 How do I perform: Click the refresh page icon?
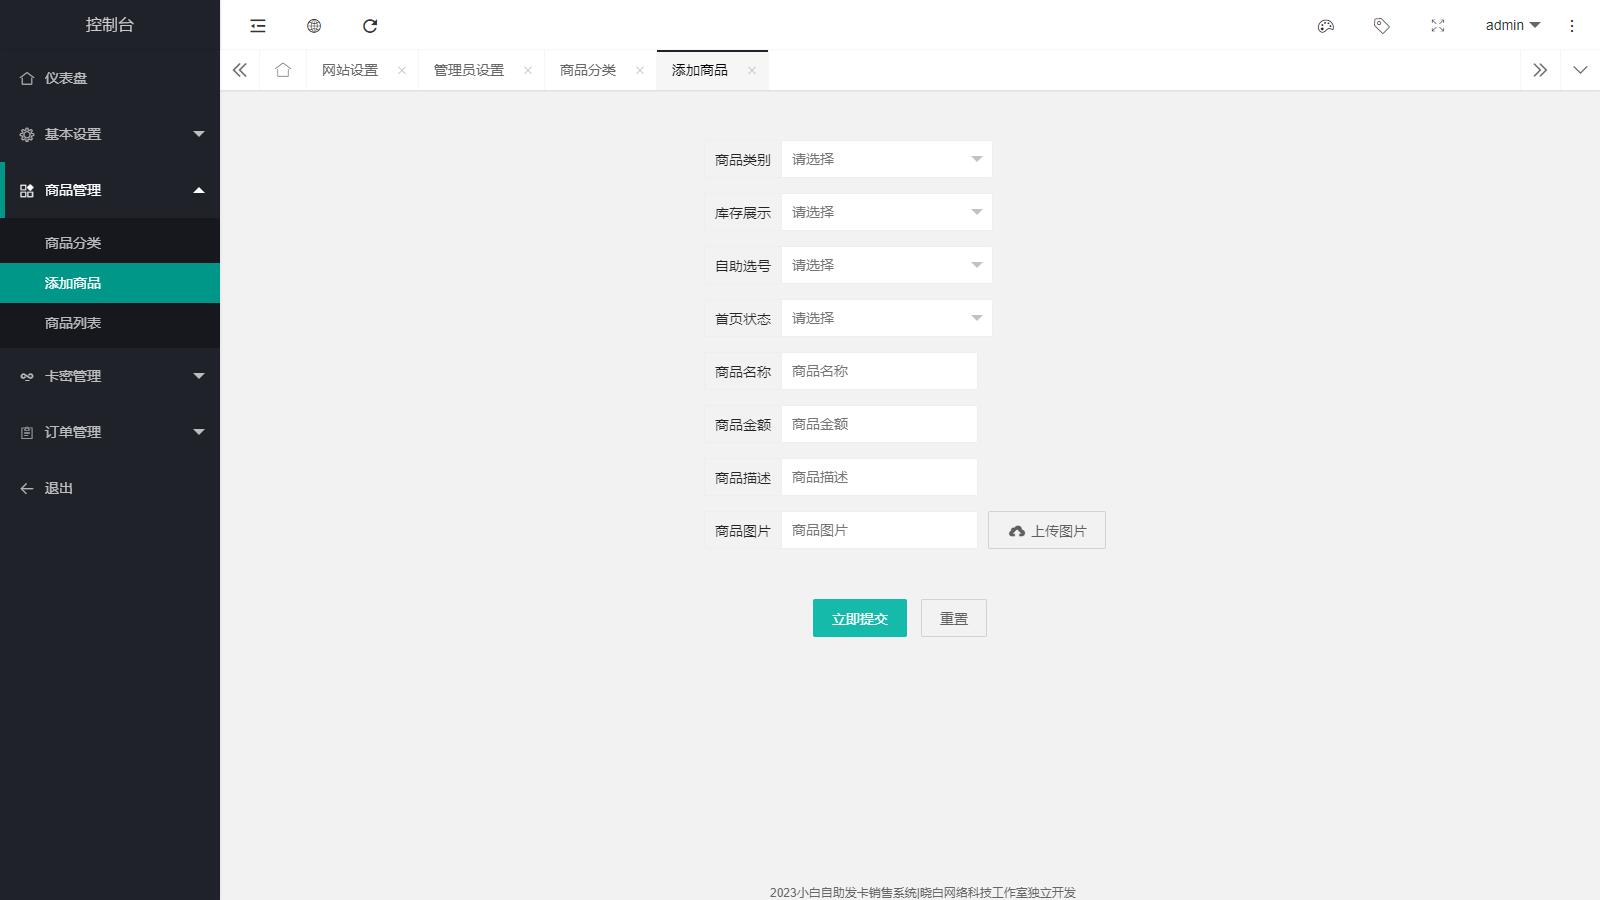[370, 26]
